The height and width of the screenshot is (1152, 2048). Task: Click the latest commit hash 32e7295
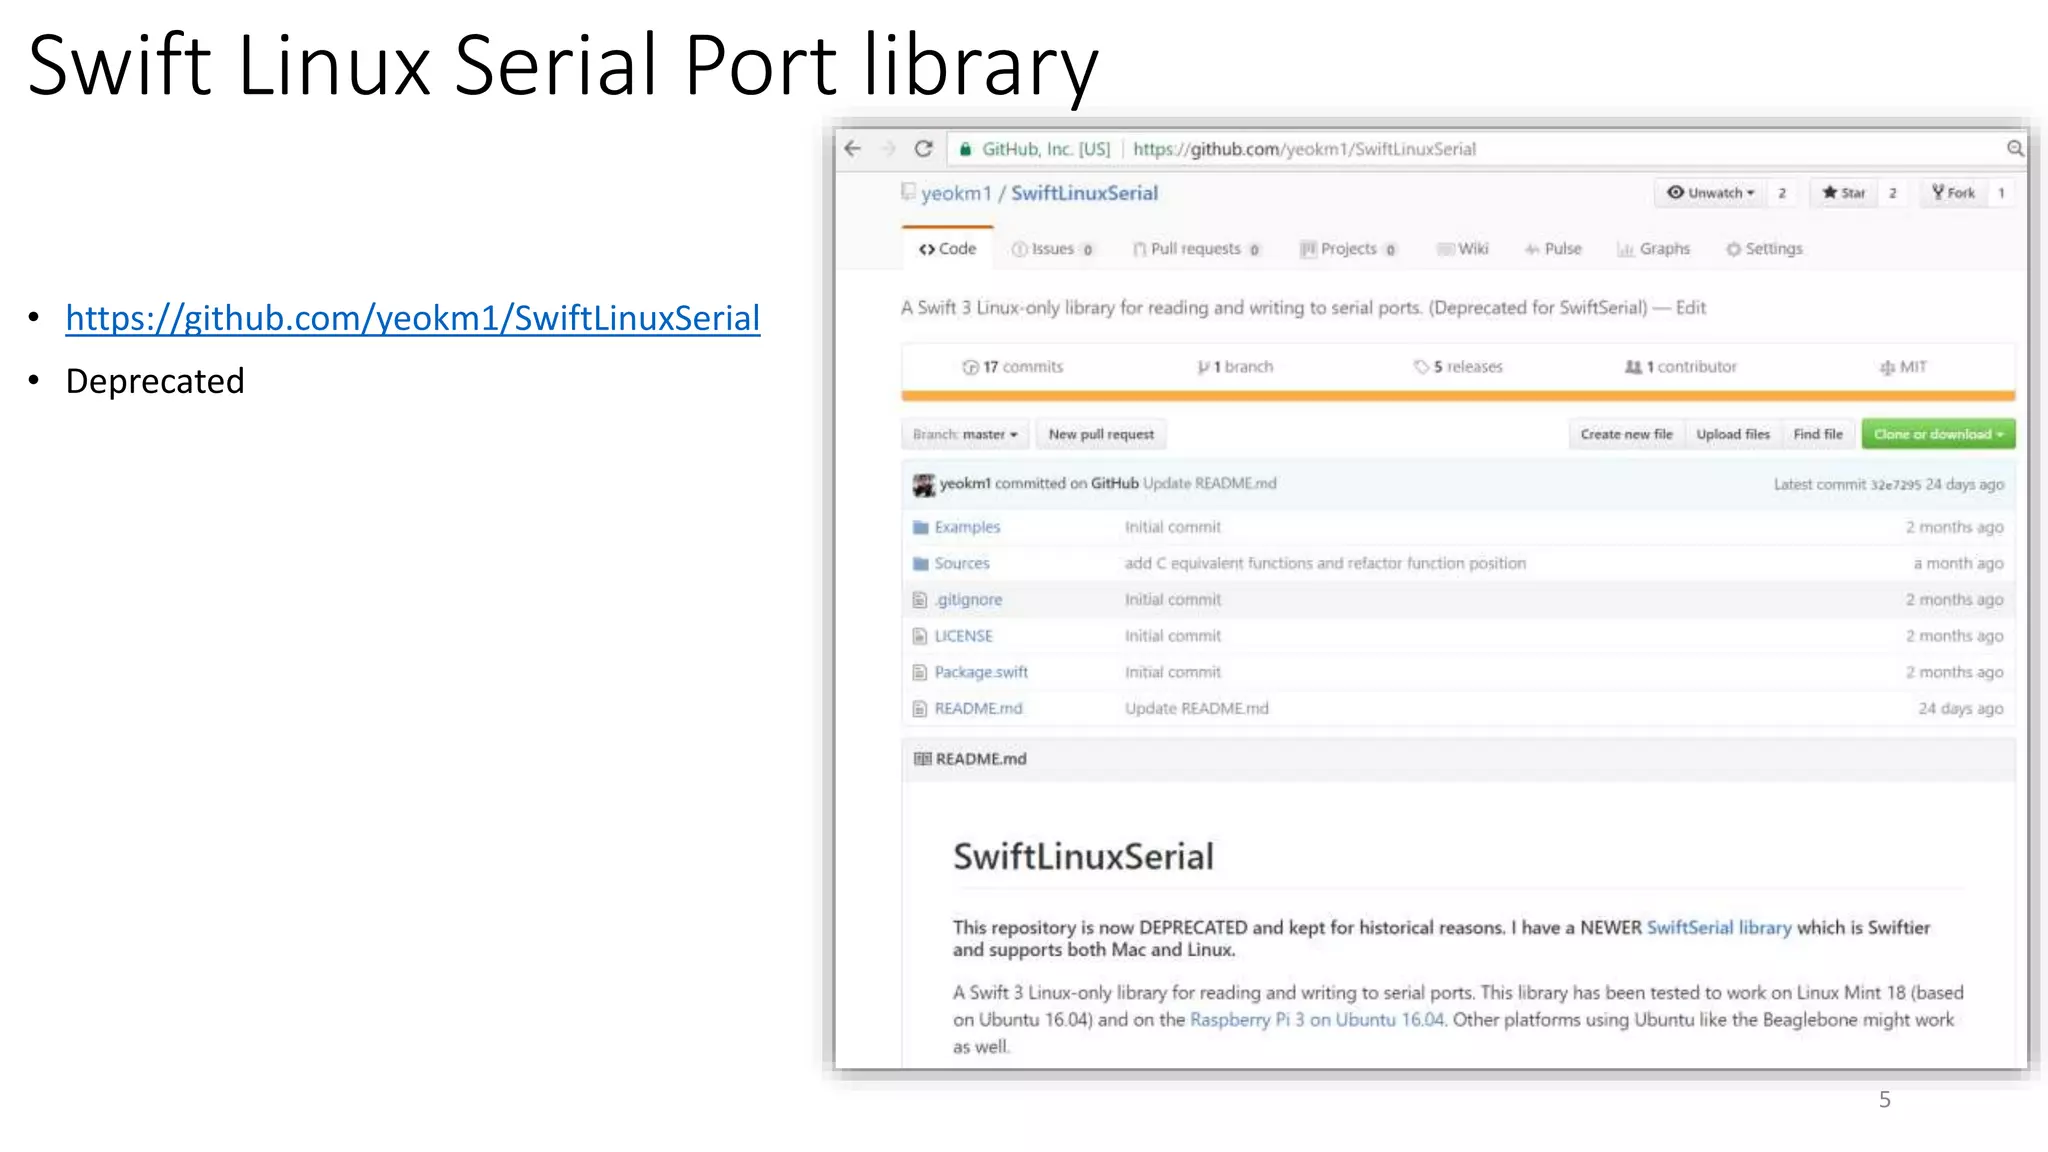tap(1895, 485)
